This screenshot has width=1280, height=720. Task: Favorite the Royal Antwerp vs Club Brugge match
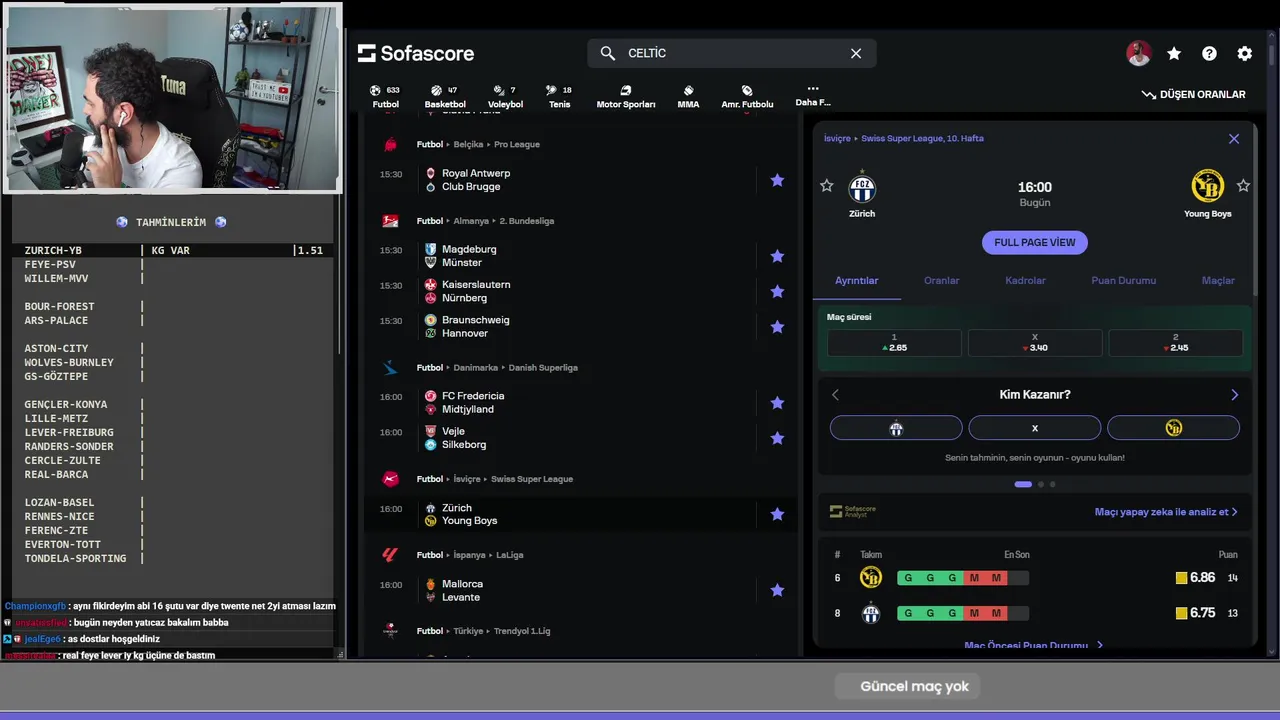pyautogui.click(x=777, y=180)
